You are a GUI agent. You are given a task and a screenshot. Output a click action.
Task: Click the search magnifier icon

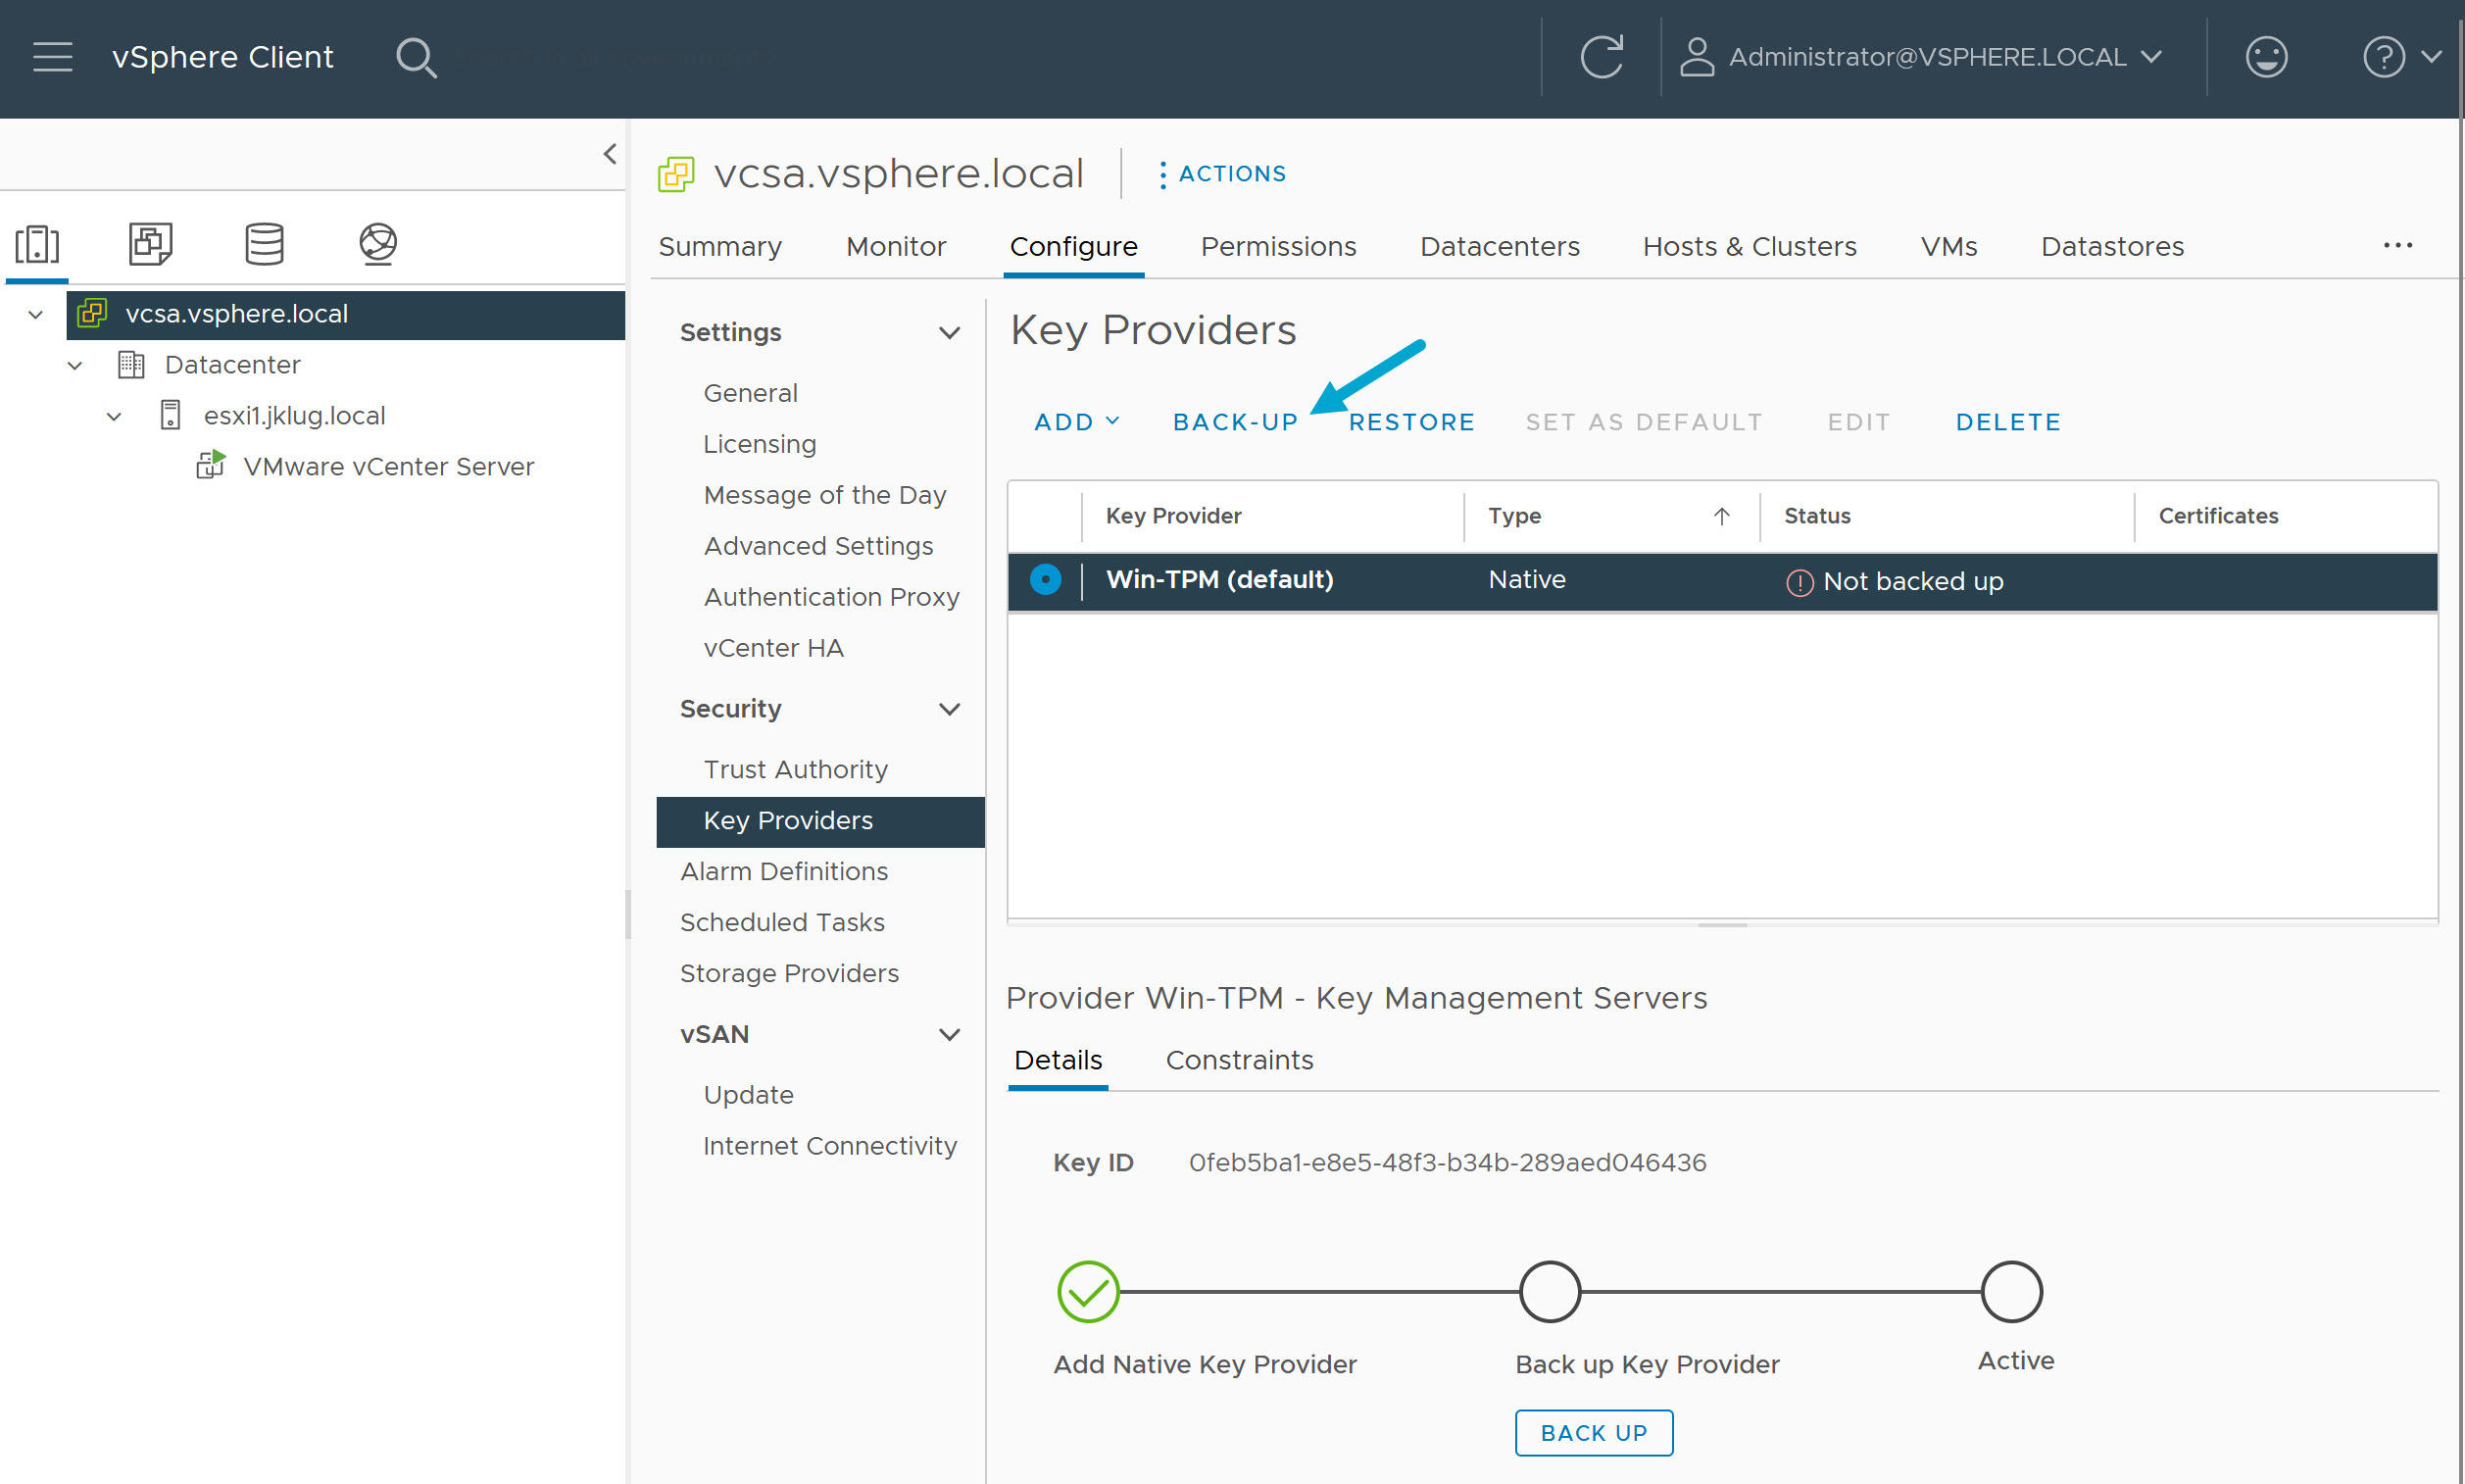click(x=416, y=57)
